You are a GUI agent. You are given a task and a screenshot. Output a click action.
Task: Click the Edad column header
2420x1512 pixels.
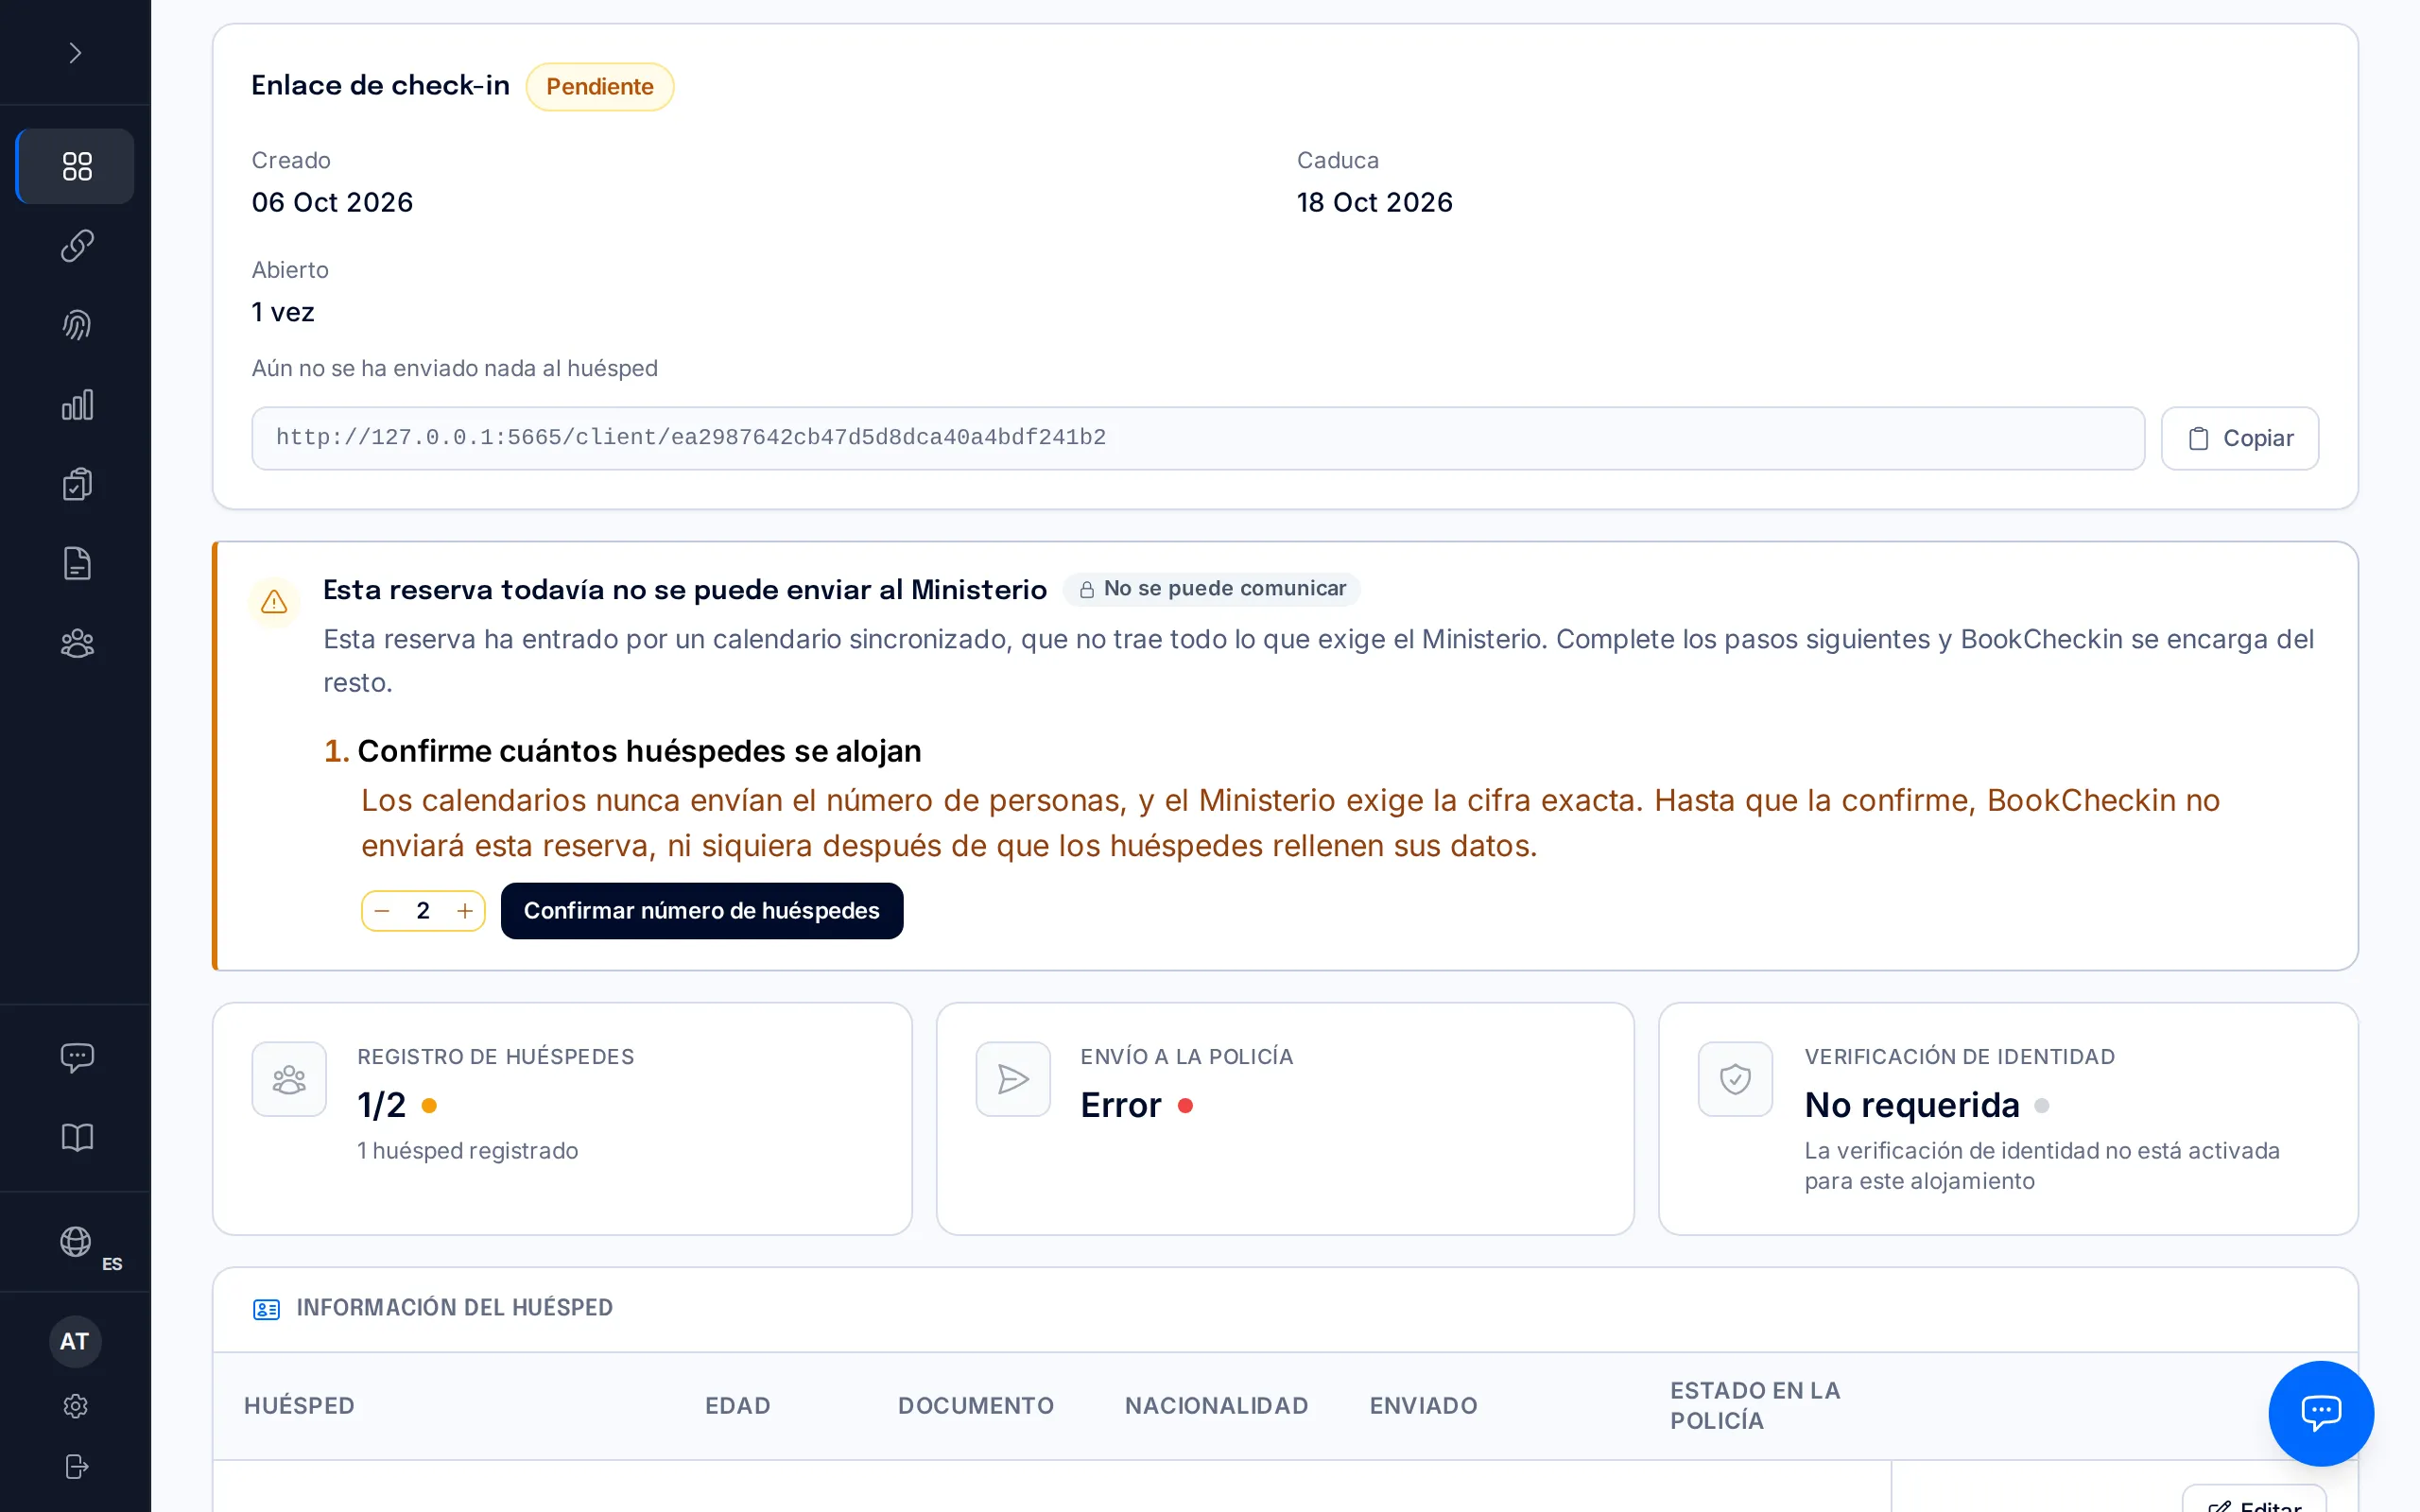point(738,1406)
